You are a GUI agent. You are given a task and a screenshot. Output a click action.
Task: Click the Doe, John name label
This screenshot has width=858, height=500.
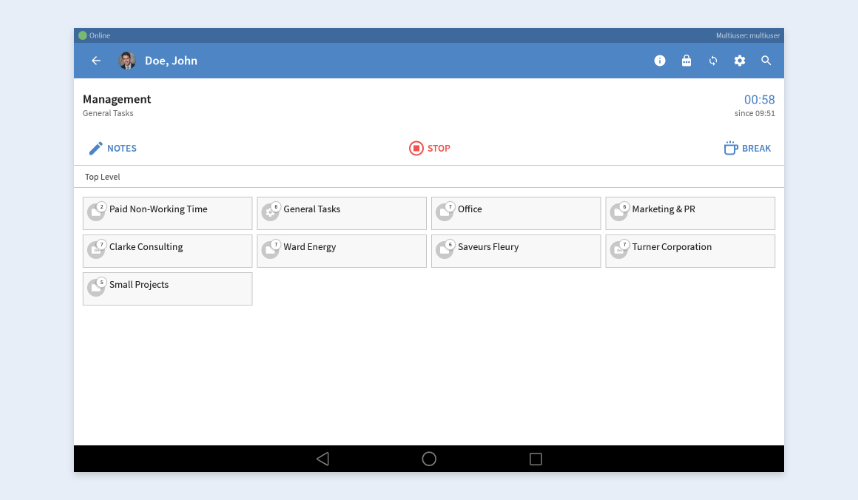pyautogui.click(x=171, y=61)
